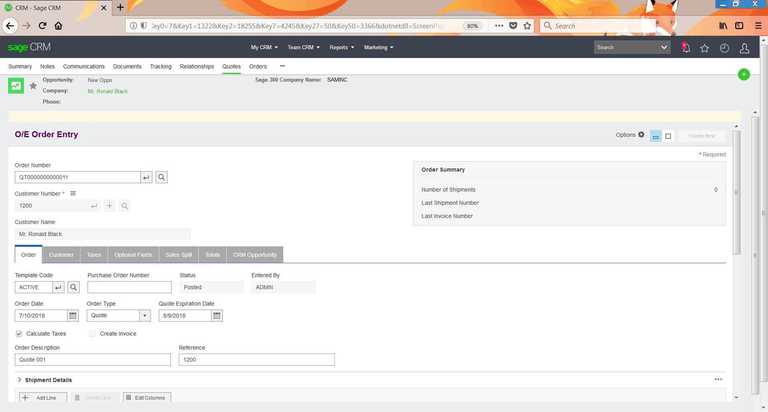Switch to the Orders tab

pos(258,66)
